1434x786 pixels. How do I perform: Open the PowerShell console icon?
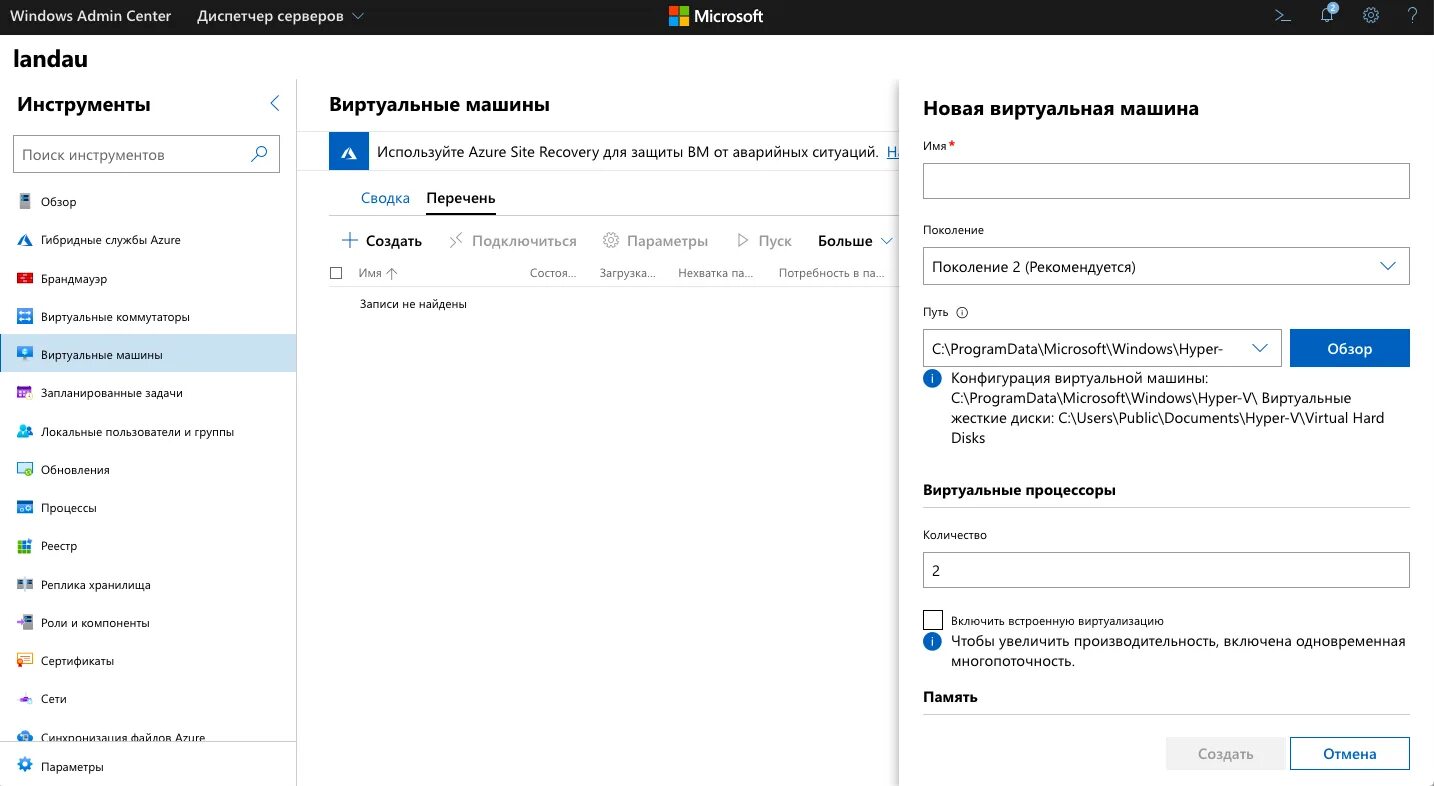[1281, 16]
